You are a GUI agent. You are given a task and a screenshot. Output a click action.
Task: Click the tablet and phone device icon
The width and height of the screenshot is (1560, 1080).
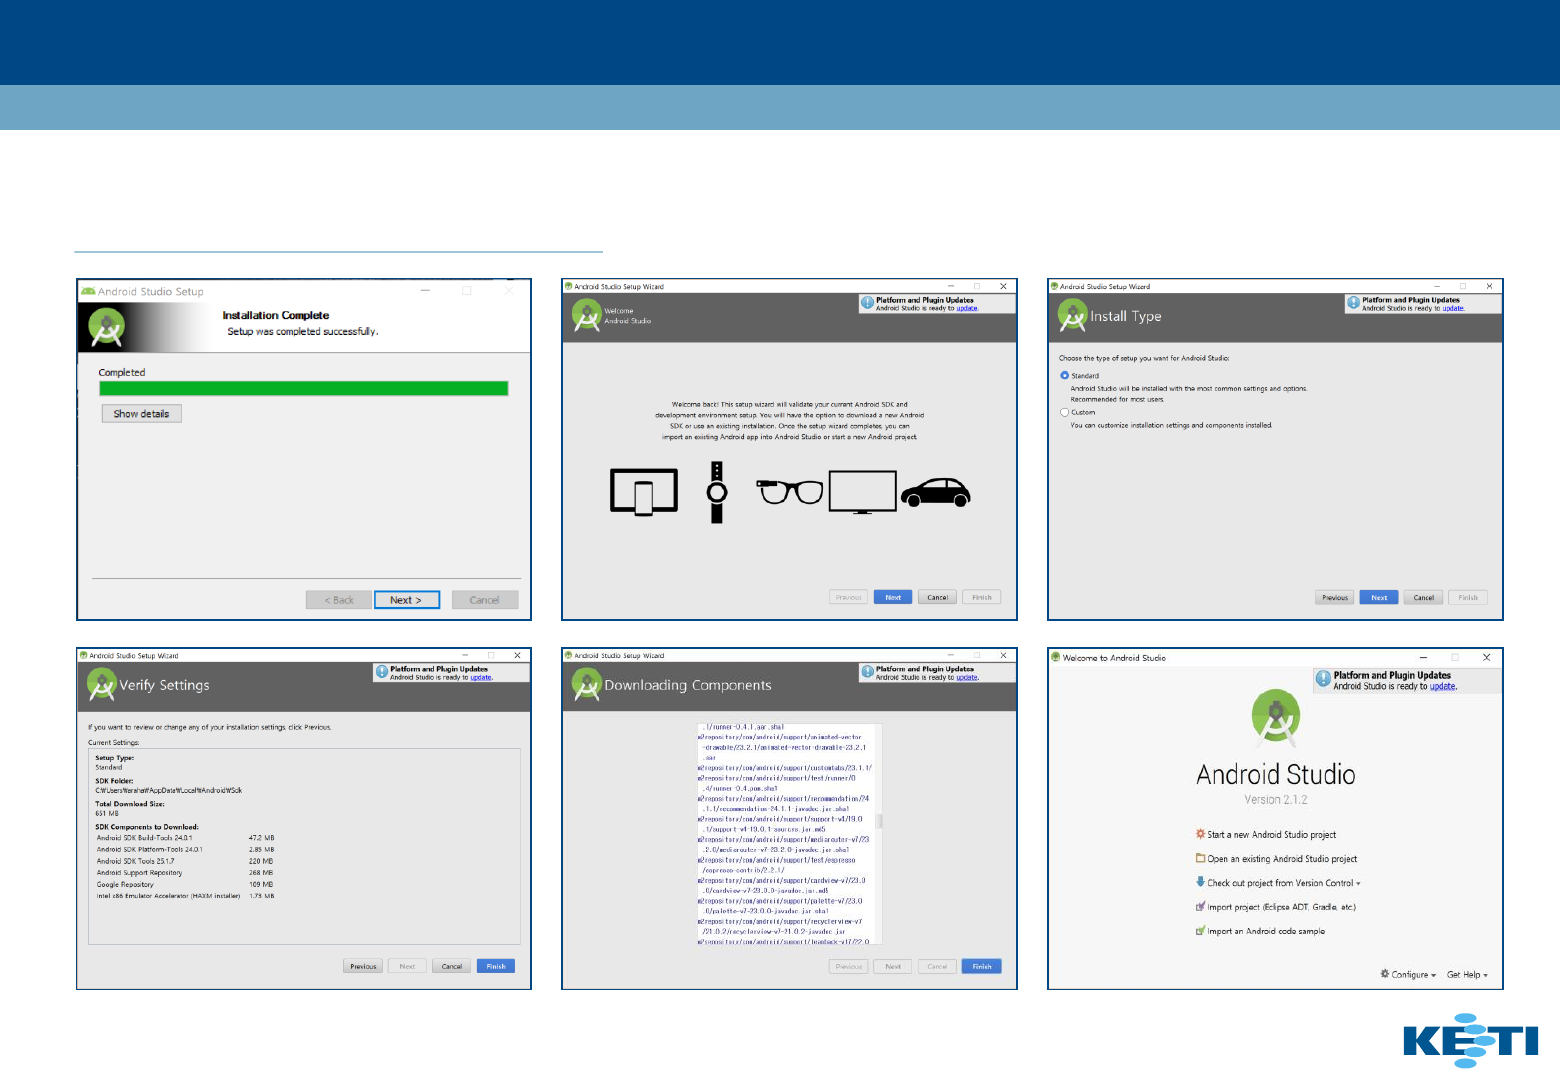pyautogui.click(x=644, y=492)
